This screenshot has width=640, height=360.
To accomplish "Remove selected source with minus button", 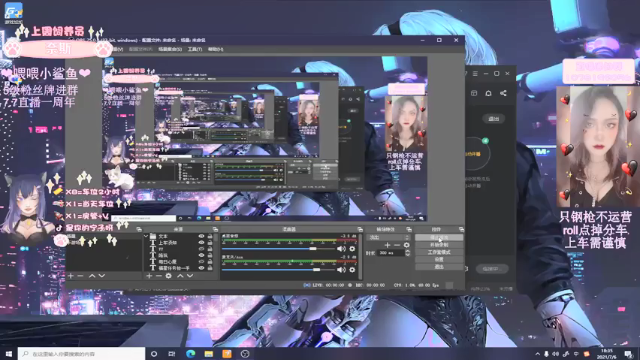I will 159,276.
